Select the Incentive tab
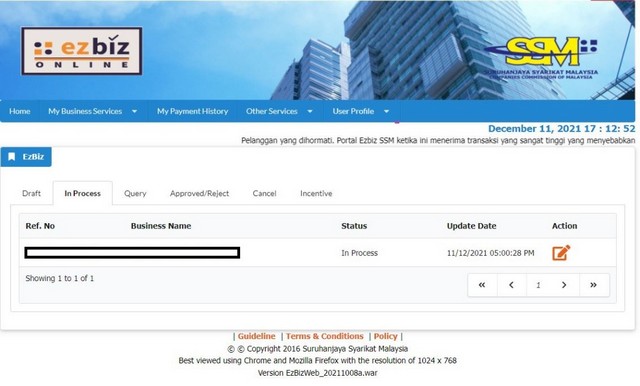Viewport: 640px width, 386px height. coord(316,193)
